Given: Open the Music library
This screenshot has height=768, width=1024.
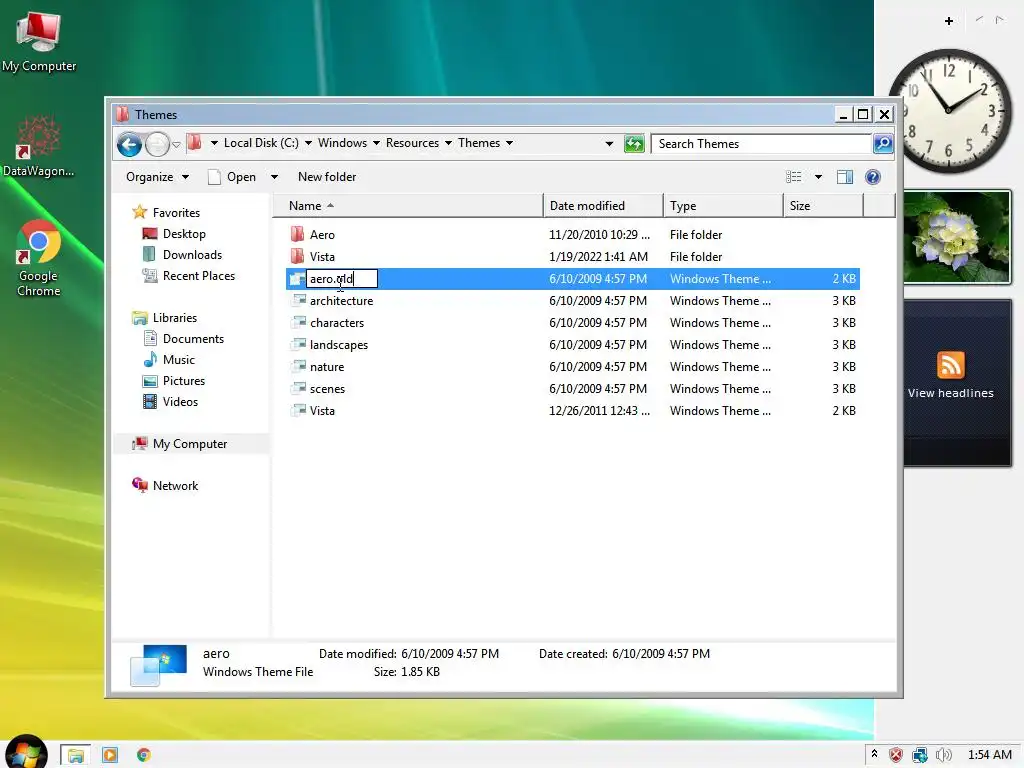Looking at the screenshot, I should (x=169, y=360).
